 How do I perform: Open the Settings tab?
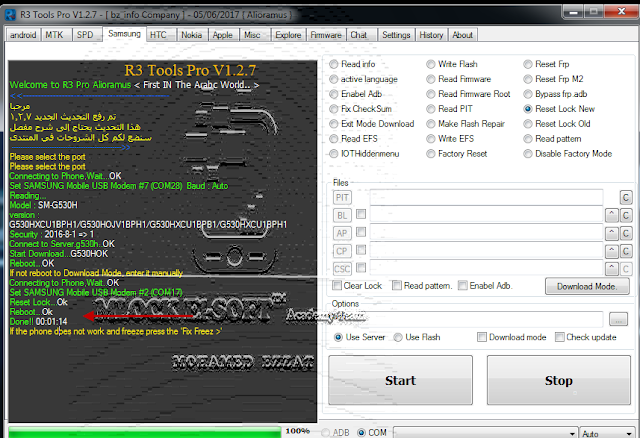396,35
